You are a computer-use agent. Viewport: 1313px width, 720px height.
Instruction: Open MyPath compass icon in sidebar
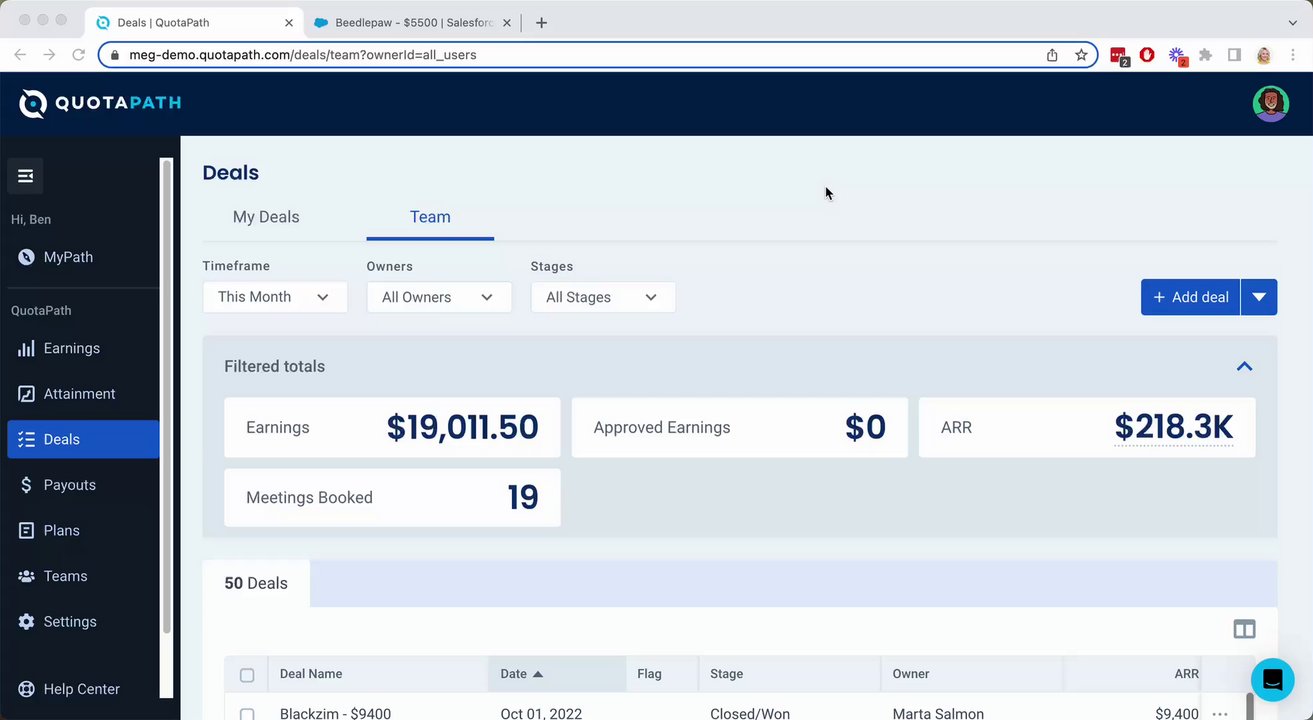[26, 257]
